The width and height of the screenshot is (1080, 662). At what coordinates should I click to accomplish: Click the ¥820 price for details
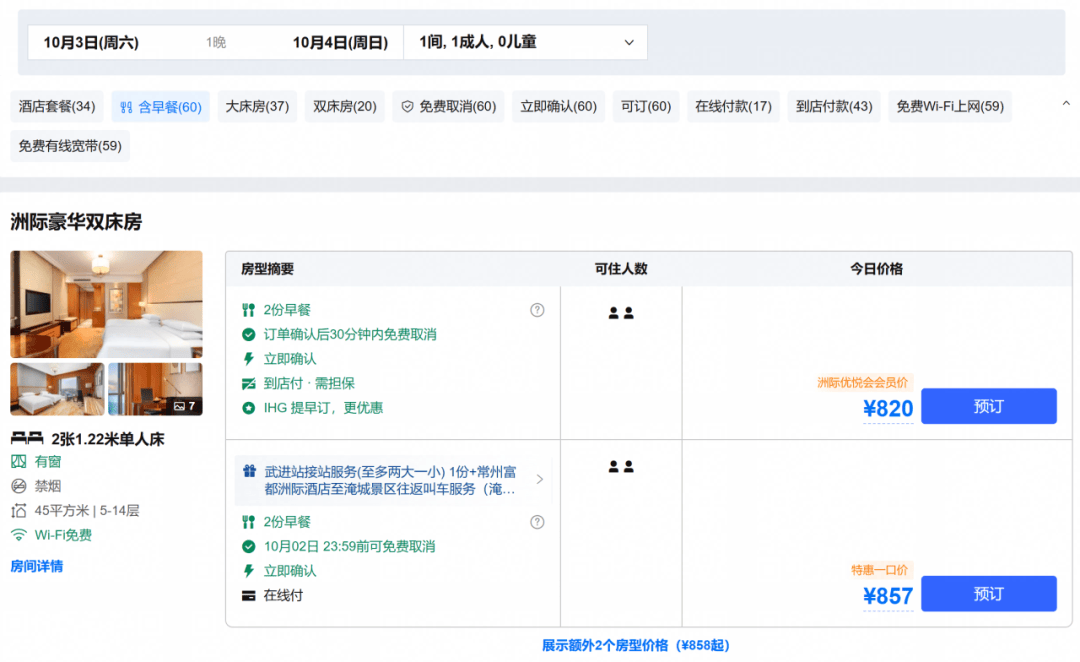click(x=888, y=408)
